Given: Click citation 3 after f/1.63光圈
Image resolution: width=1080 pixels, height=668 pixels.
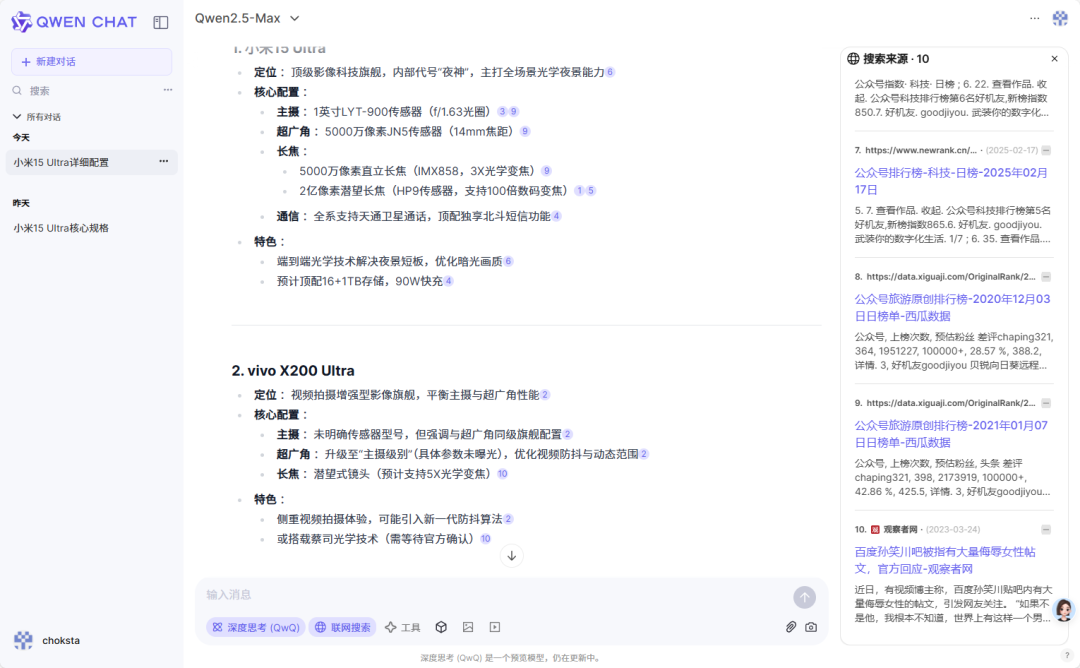Looking at the screenshot, I should pos(502,112).
